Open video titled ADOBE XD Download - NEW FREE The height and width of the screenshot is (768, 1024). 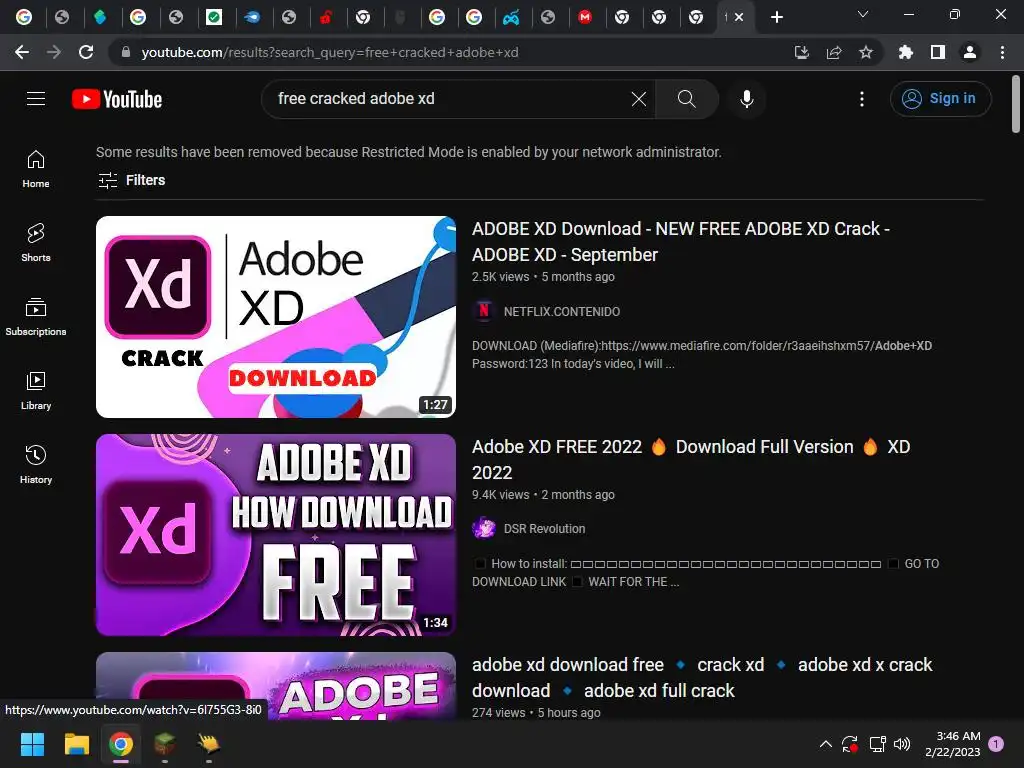(680, 242)
